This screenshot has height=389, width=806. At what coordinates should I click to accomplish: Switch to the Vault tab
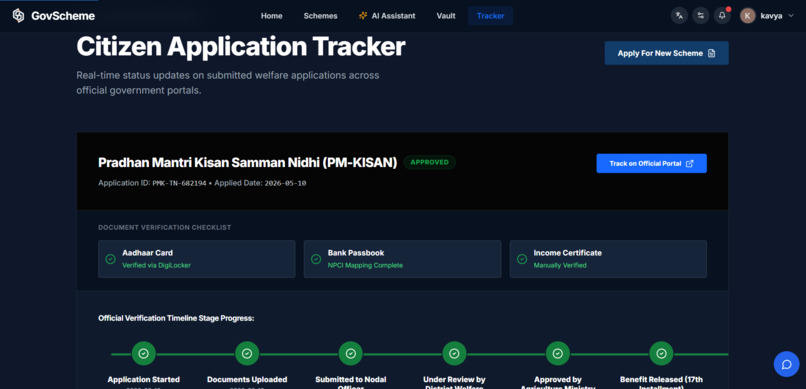click(x=446, y=16)
